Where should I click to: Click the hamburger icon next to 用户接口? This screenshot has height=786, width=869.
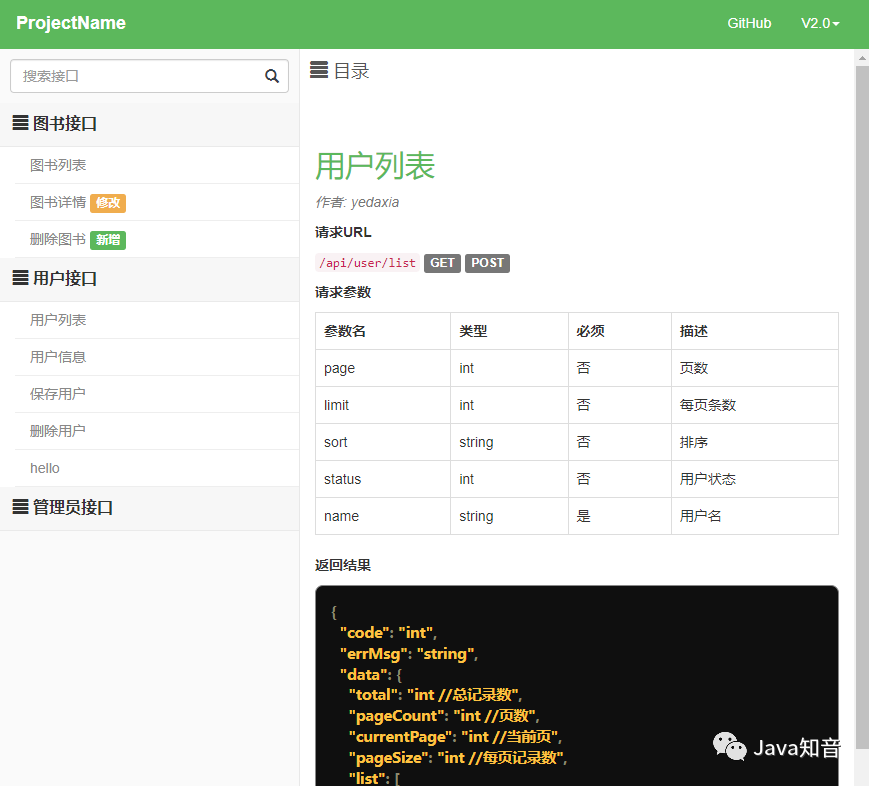click(x=18, y=278)
